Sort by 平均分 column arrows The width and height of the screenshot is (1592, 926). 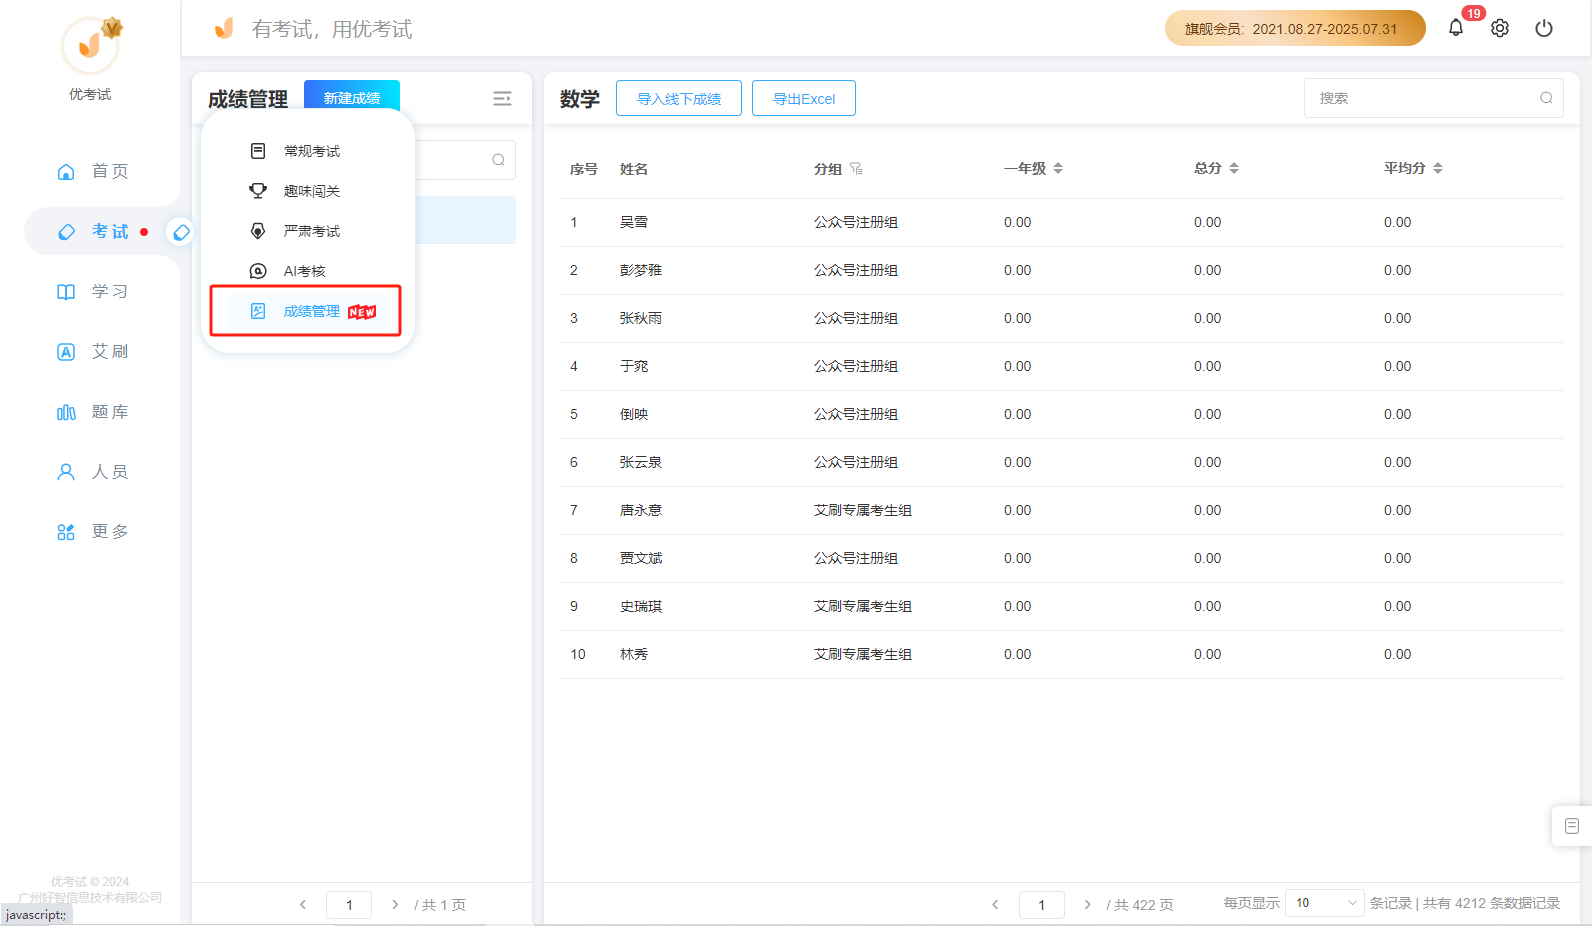(1438, 168)
